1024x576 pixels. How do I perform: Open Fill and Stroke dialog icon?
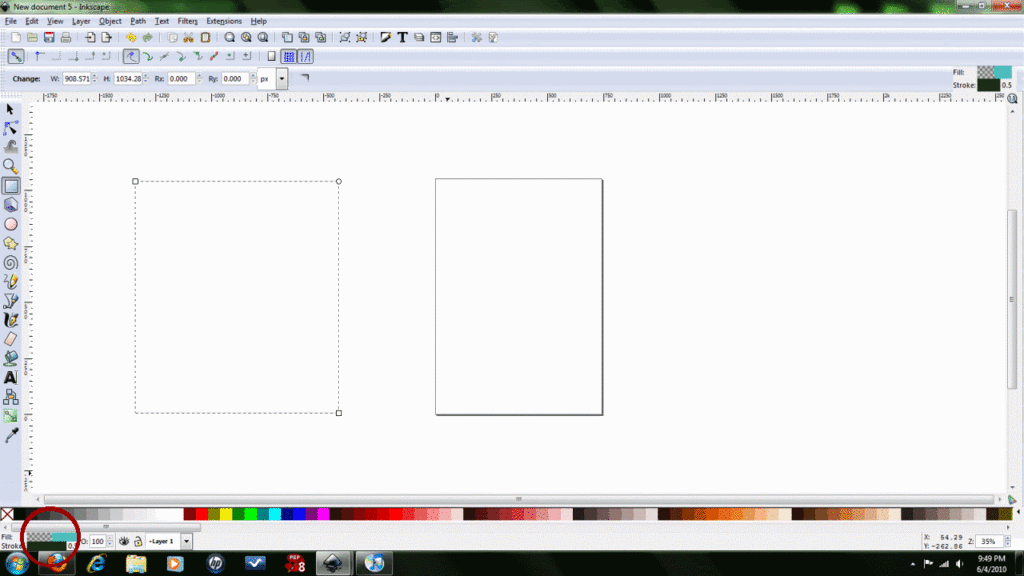[386, 38]
